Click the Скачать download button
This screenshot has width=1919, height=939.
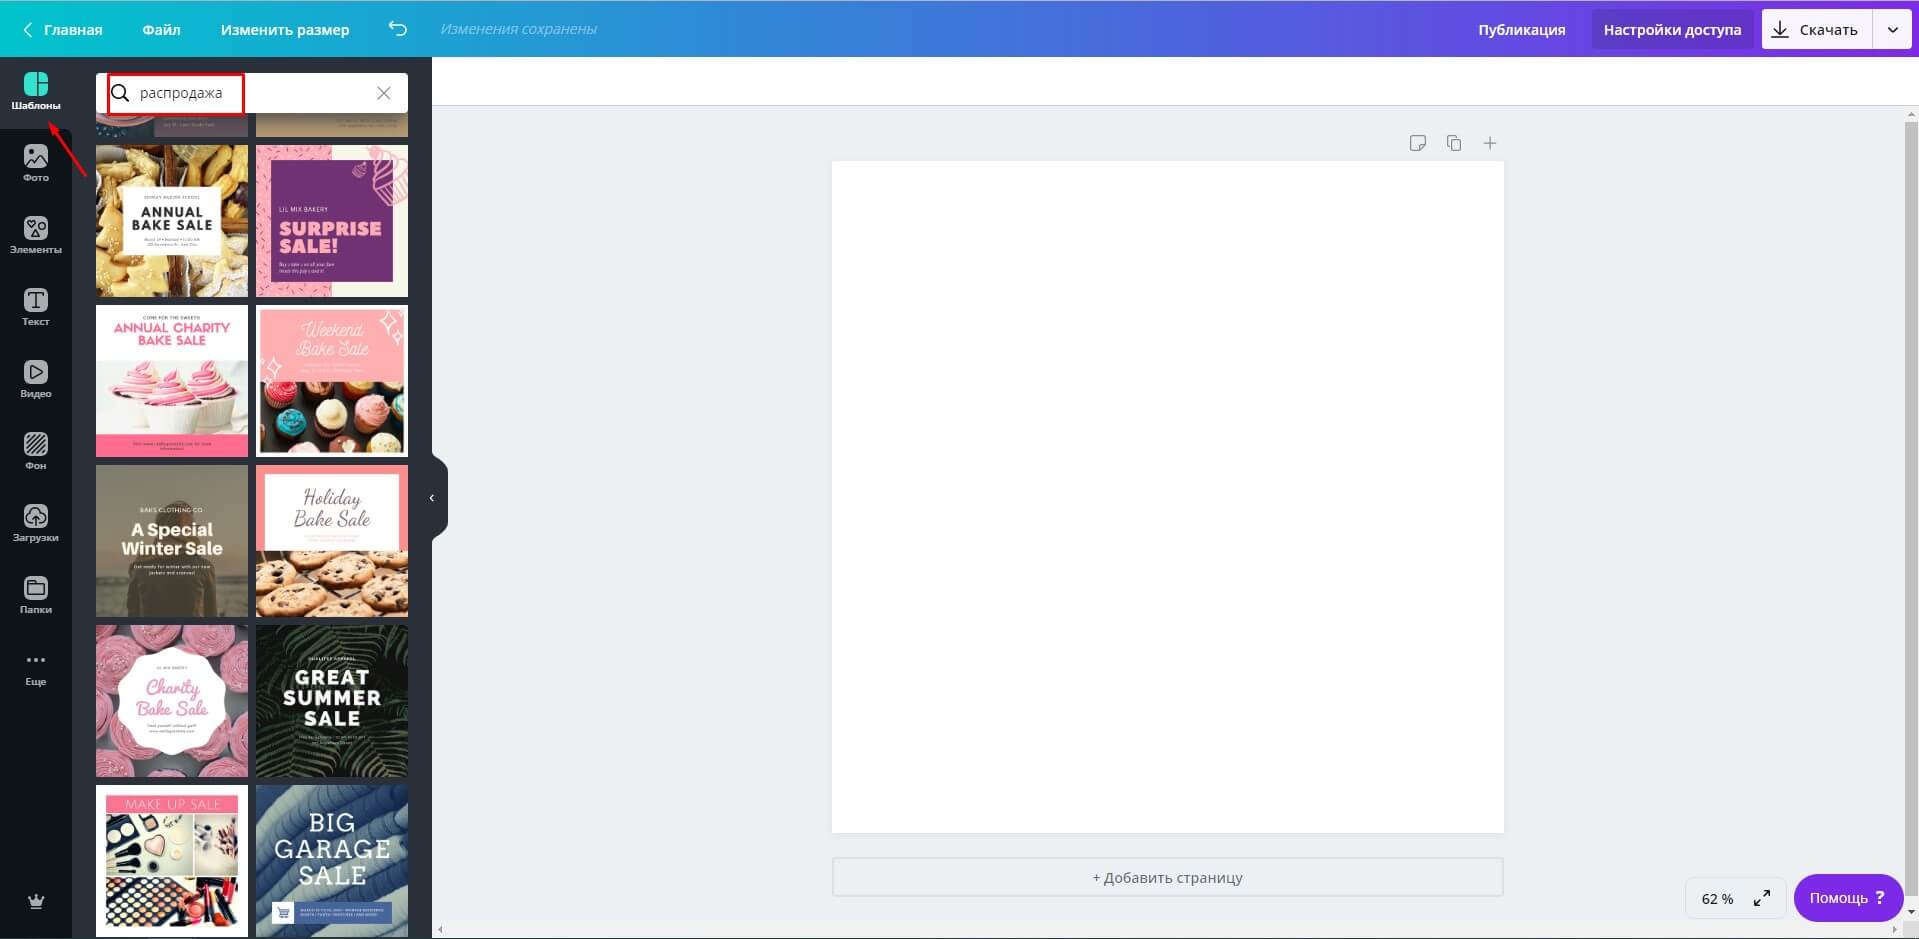1817,30
